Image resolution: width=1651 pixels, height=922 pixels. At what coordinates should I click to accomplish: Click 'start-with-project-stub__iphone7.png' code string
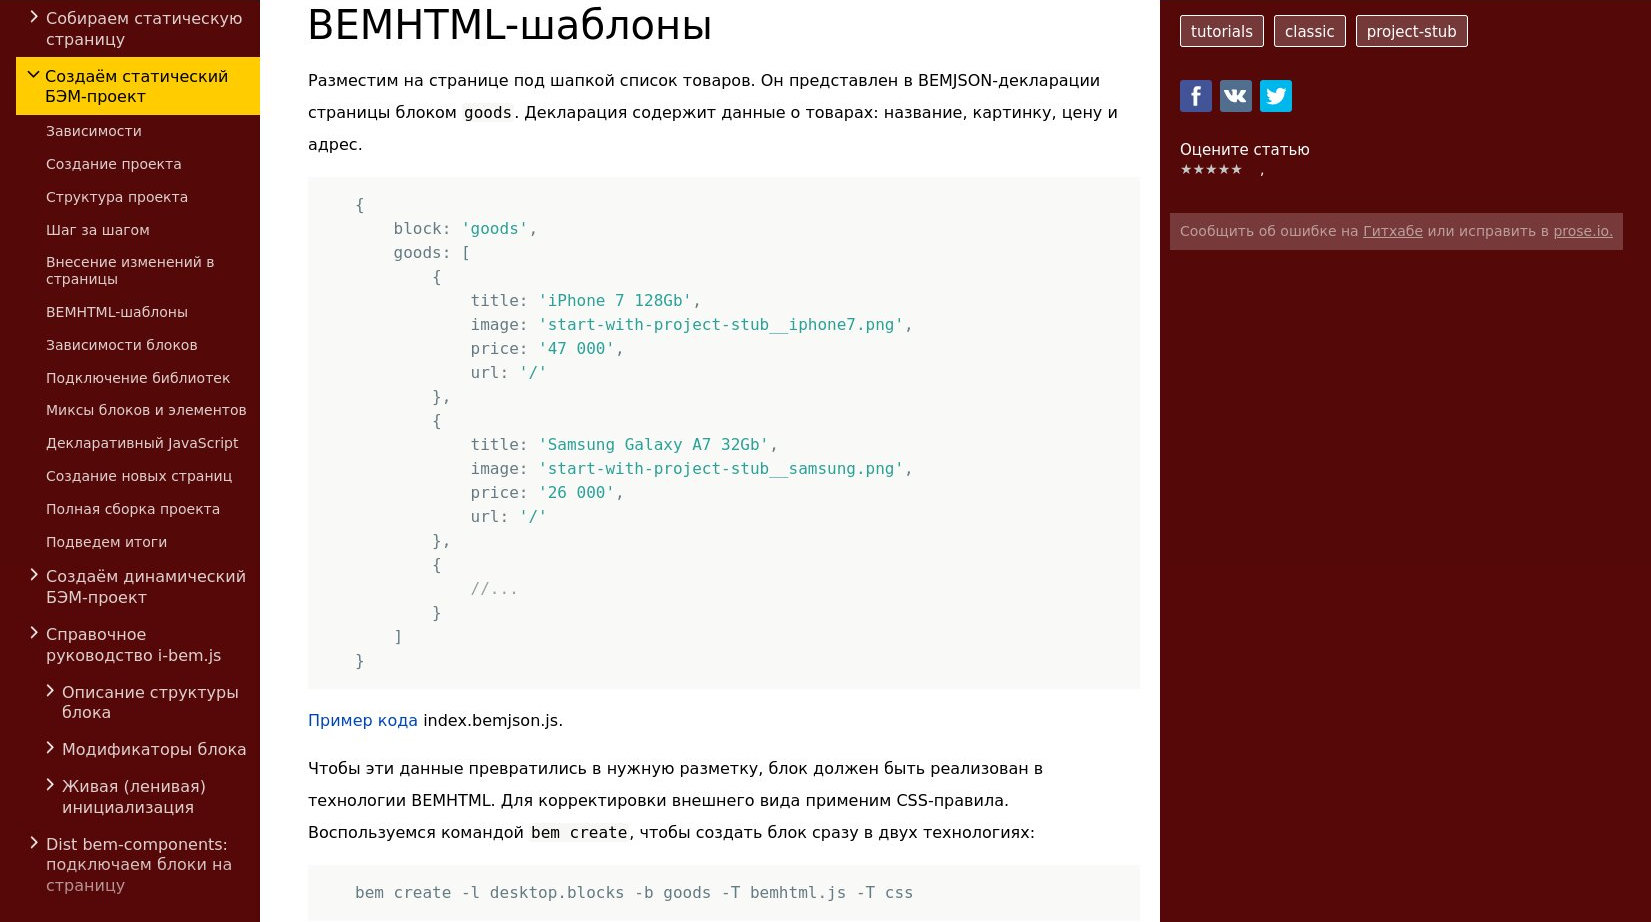[721, 324]
